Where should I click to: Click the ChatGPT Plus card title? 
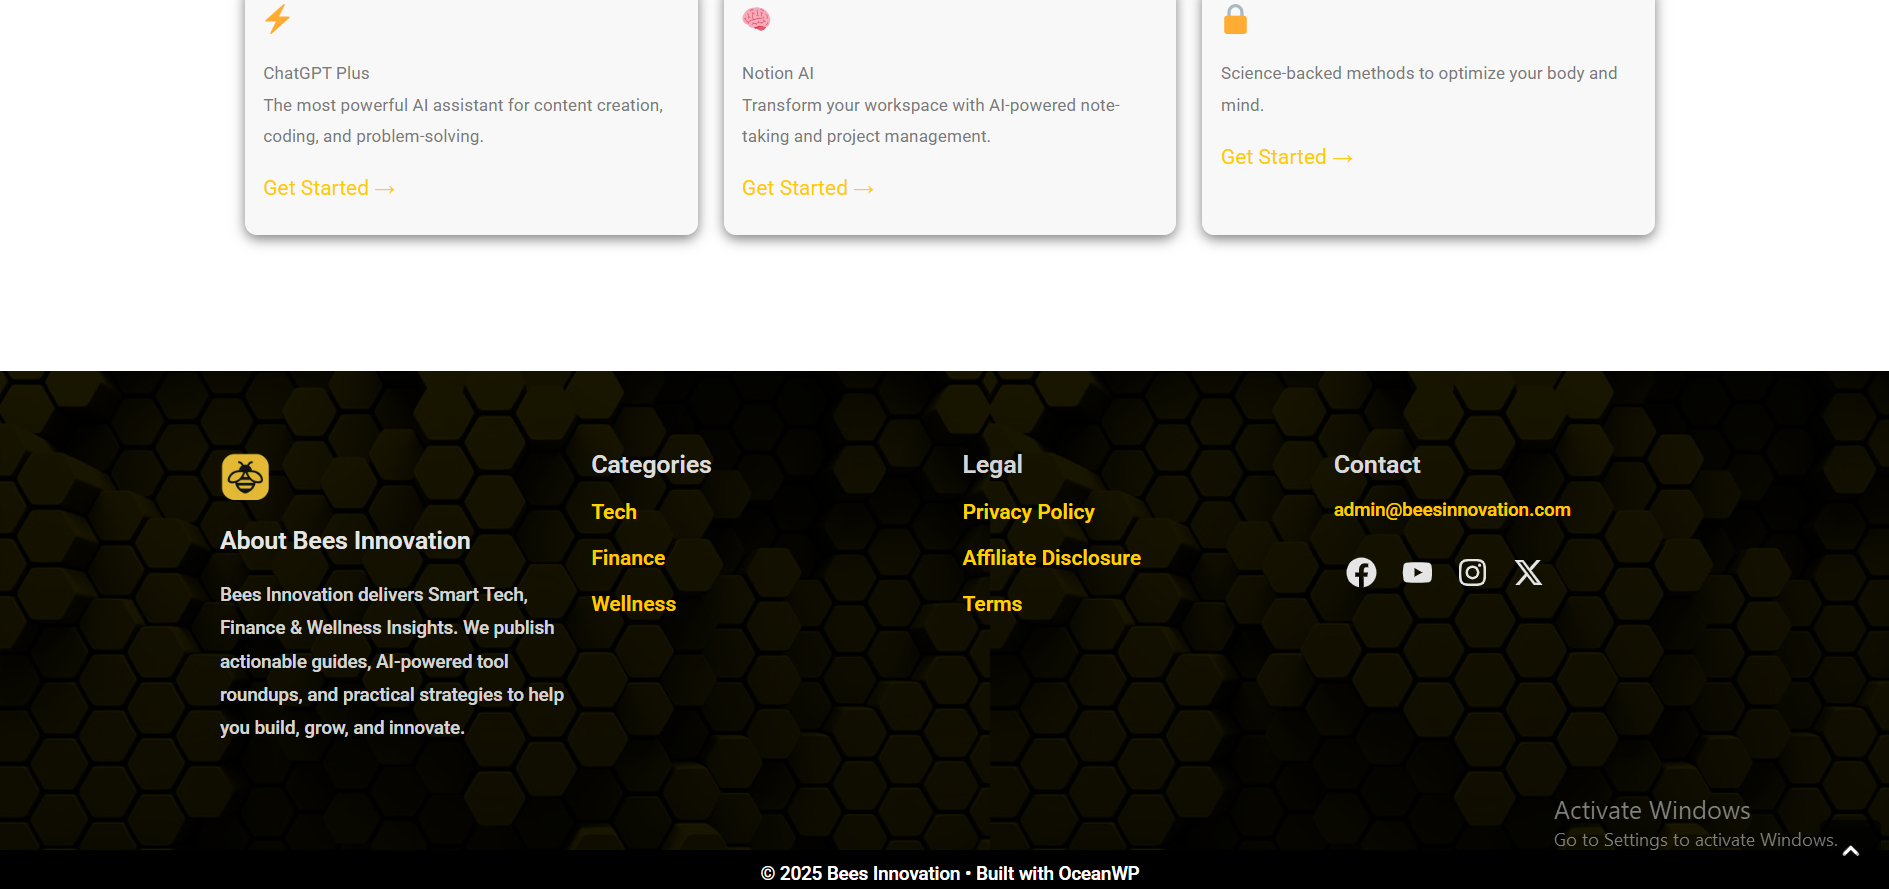pyautogui.click(x=316, y=73)
